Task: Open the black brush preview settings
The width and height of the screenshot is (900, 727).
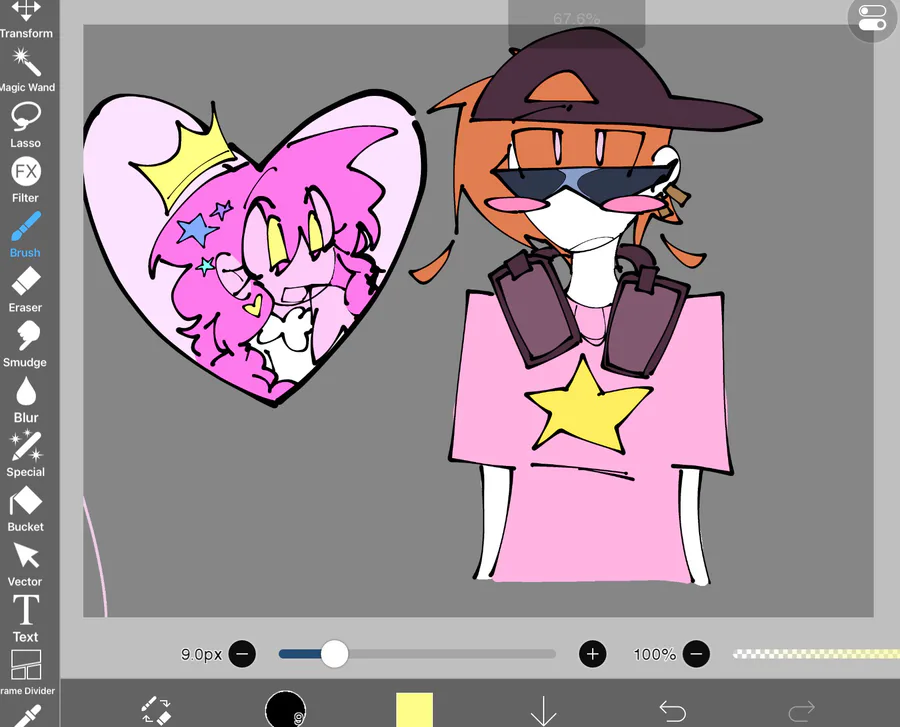Action: point(285,710)
